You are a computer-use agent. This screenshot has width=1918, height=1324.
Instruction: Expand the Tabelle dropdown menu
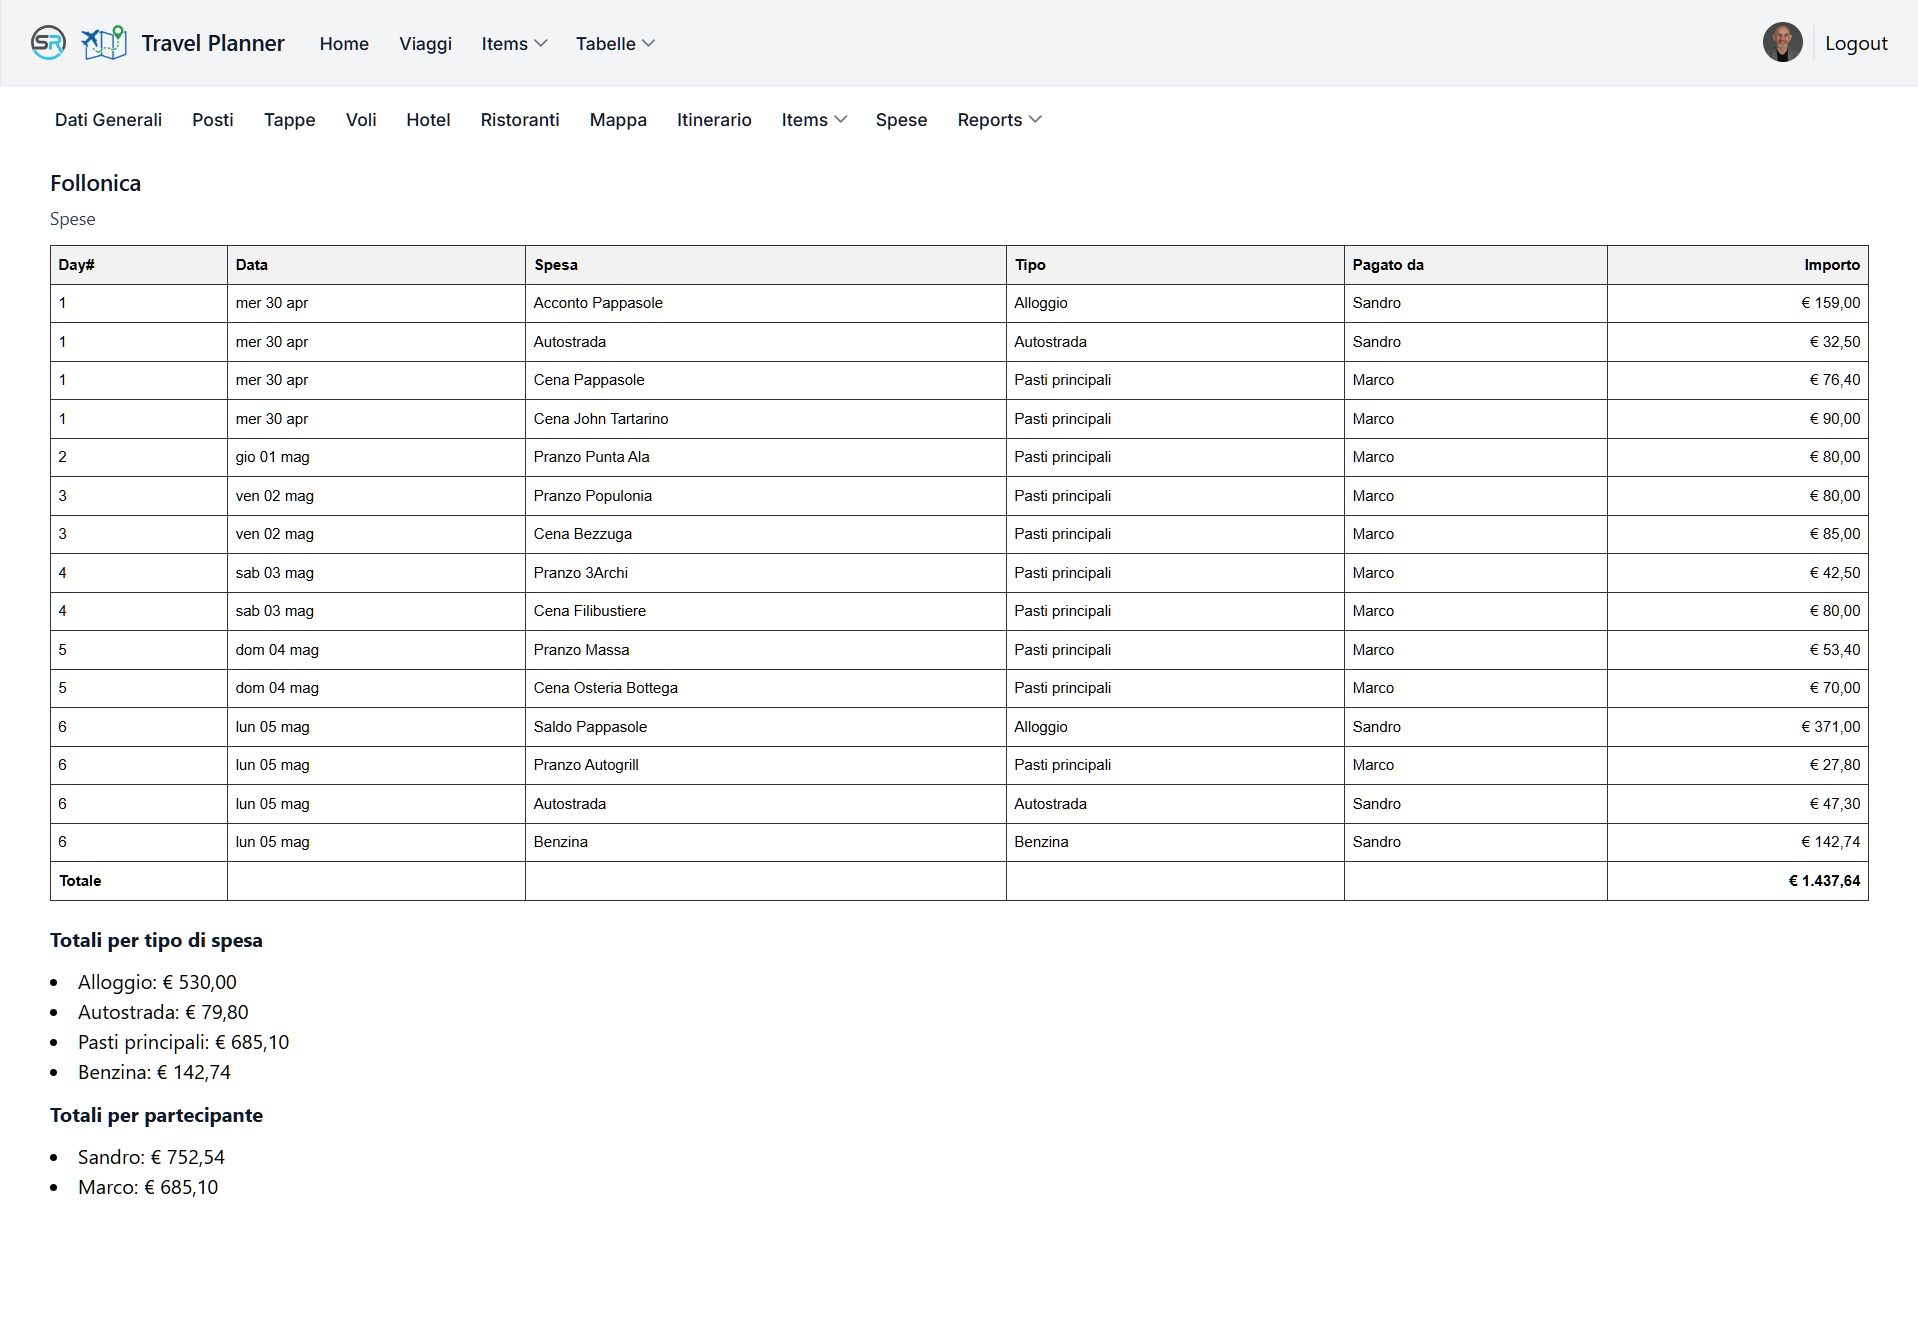click(x=615, y=44)
